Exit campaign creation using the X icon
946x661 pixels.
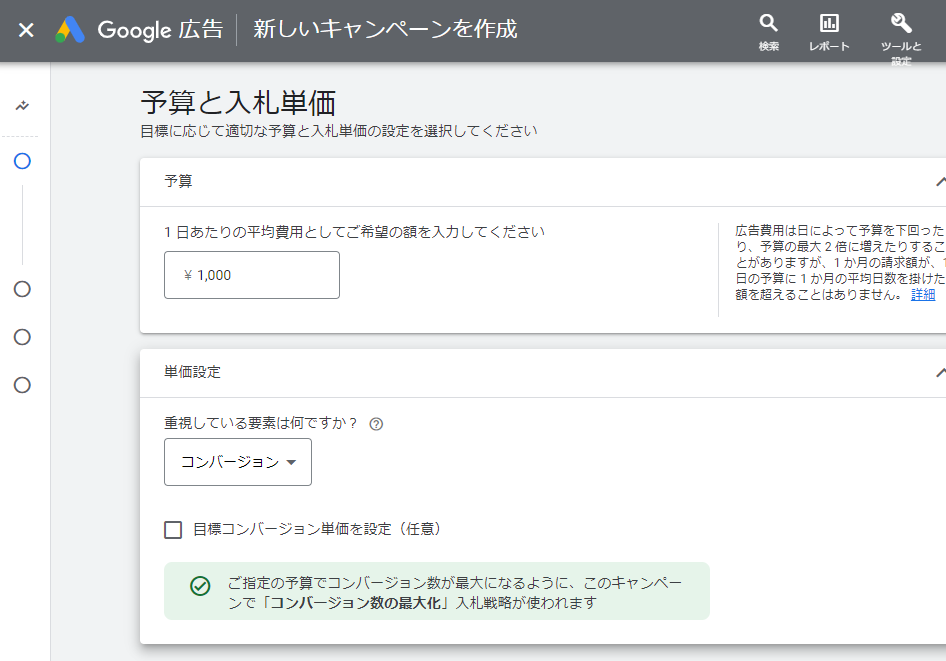(x=25, y=30)
